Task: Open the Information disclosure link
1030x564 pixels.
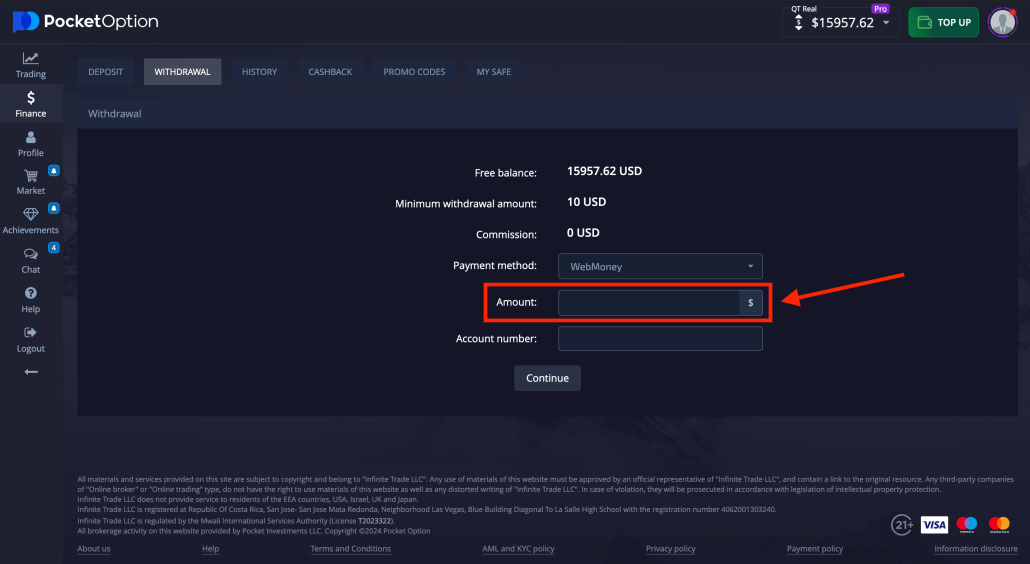Action: 976,549
